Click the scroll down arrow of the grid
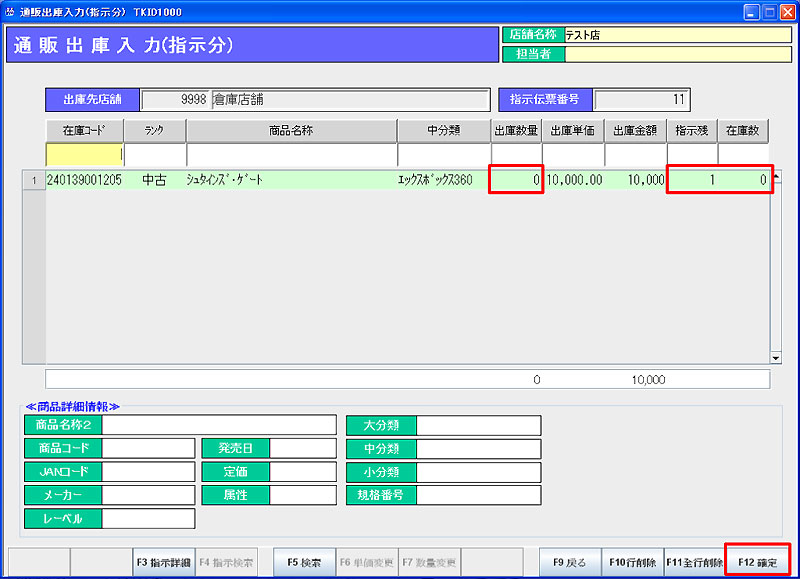The image size is (800, 579). coord(775,357)
